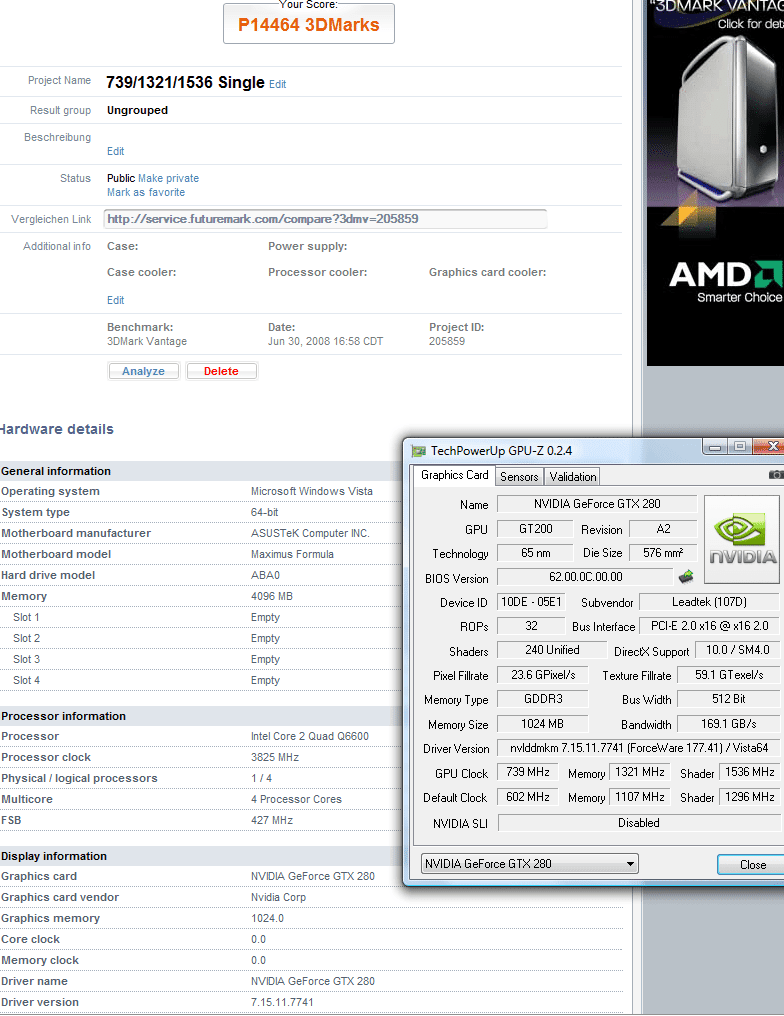The height and width of the screenshot is (1016, 784).
Task: Open the NVIDIA GeForce GTX 280 card dropdown
Action: [x=529, y=864]
